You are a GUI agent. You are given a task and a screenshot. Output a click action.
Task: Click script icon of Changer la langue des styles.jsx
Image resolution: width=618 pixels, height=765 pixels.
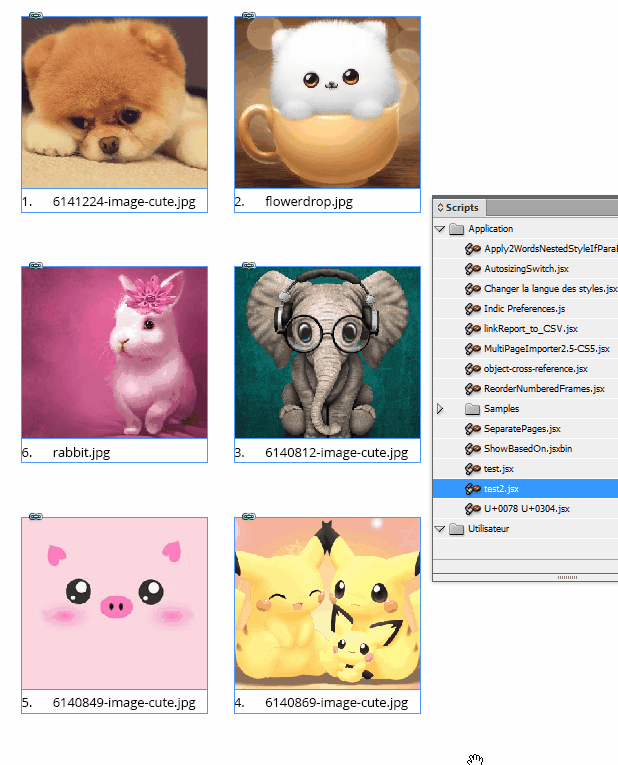(473, 289)
